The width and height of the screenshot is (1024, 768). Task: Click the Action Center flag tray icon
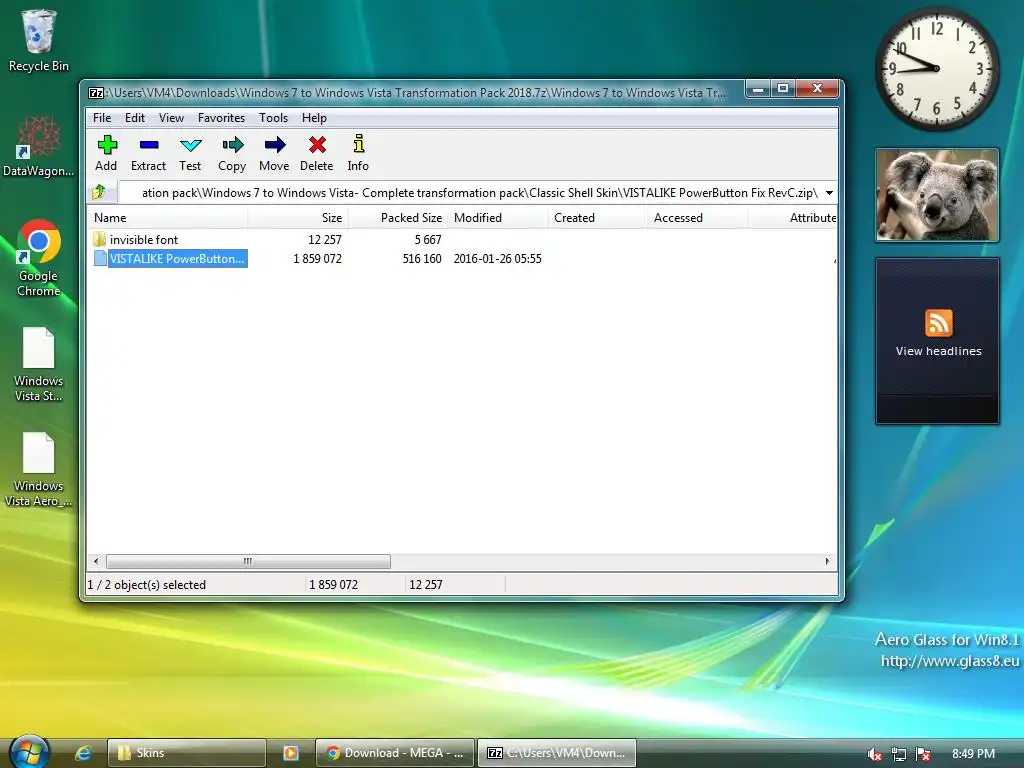923,754
